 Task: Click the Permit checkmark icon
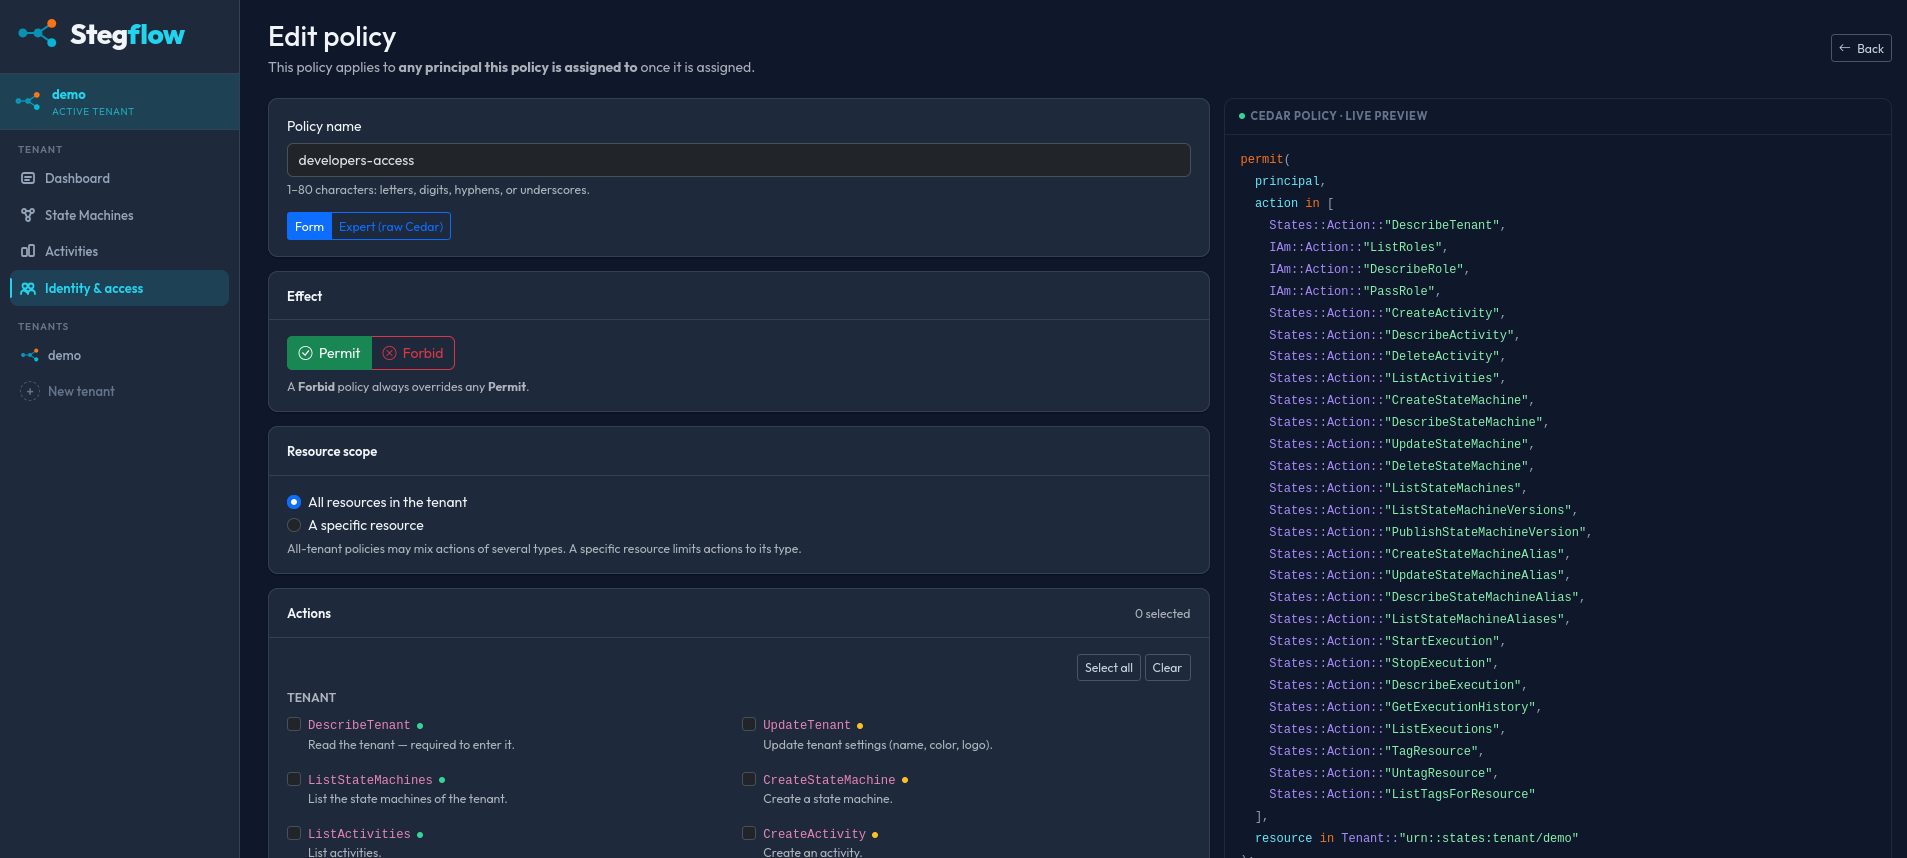click(306, 353)
